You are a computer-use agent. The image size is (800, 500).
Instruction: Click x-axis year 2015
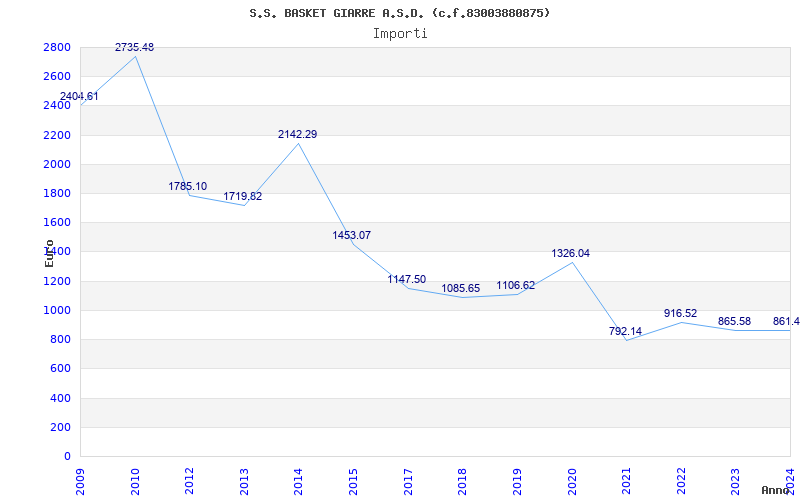click(x=353, y=481)
